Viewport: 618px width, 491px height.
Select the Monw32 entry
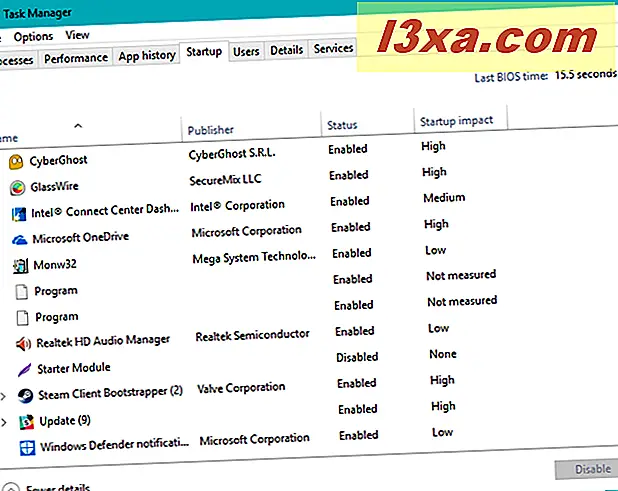(x=55, y=264)
